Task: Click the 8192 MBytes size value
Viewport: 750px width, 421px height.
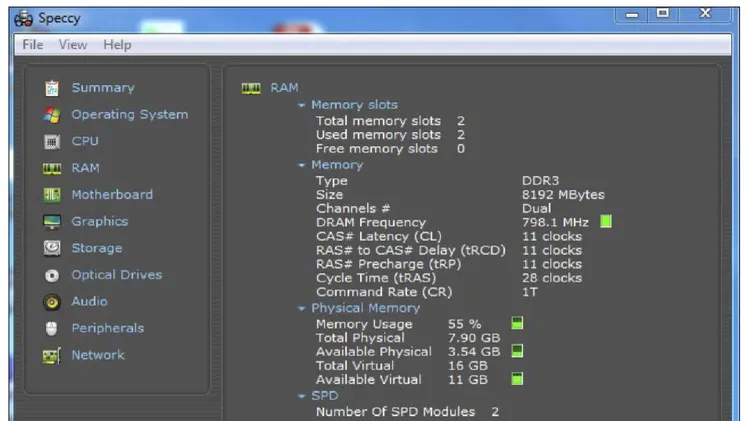Action: tap(563, 195)
